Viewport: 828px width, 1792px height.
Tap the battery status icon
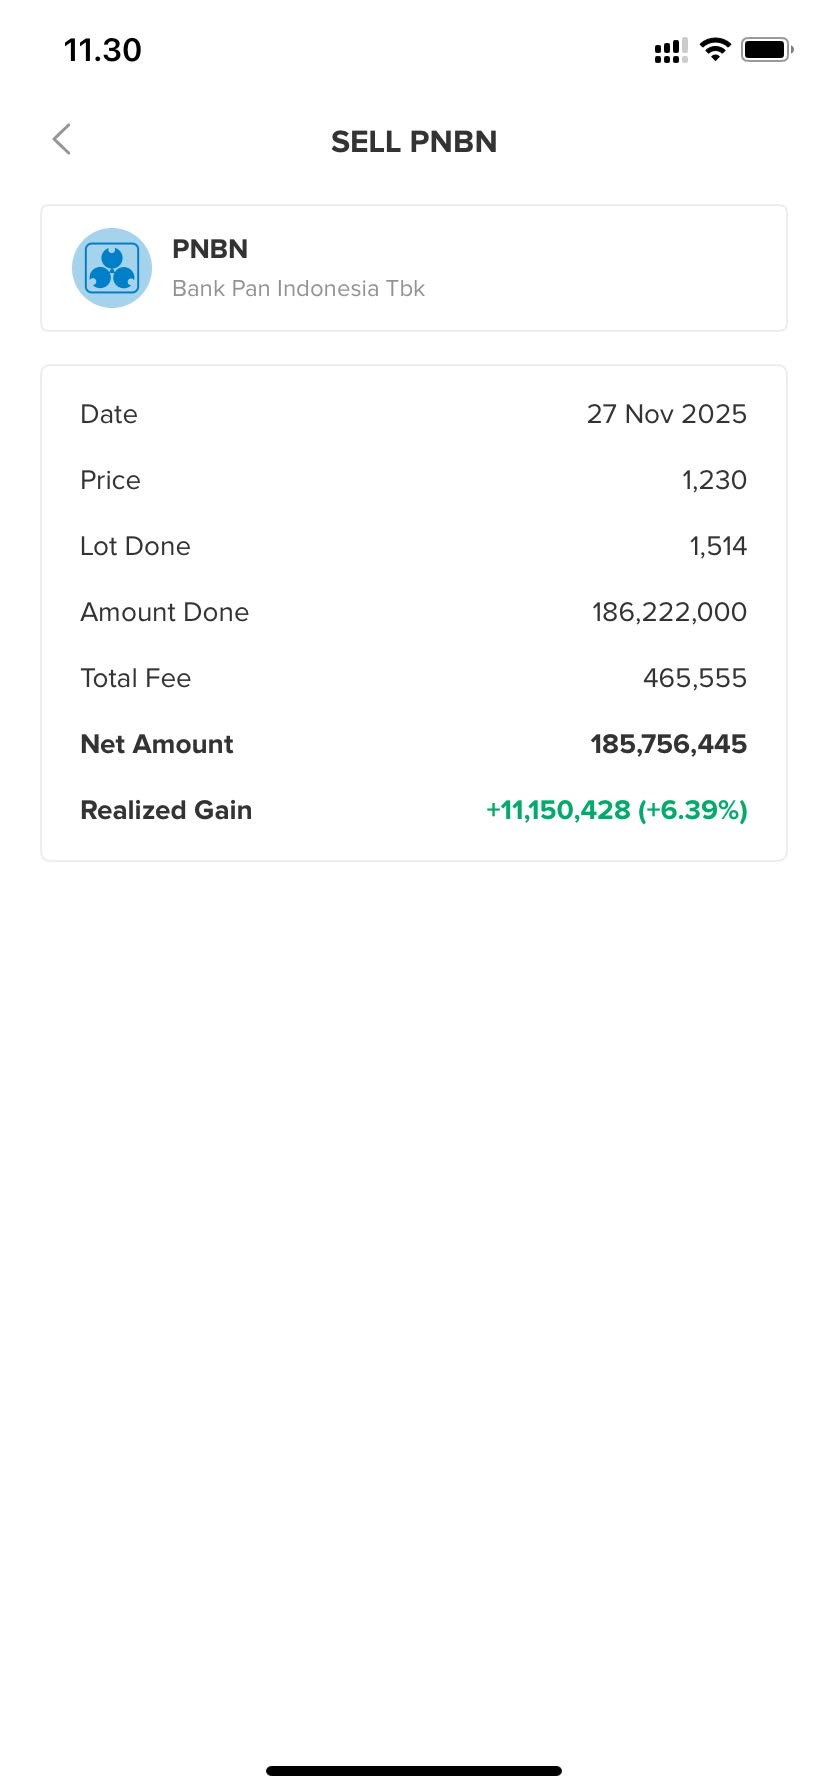[x=766, y=49]
